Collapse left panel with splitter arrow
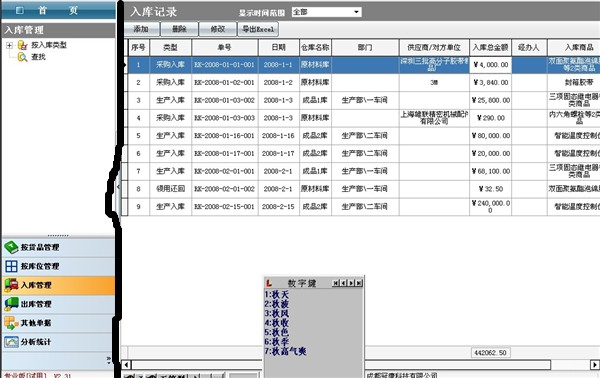The height and width of the screenshot is (378, 600). (118, 187)
